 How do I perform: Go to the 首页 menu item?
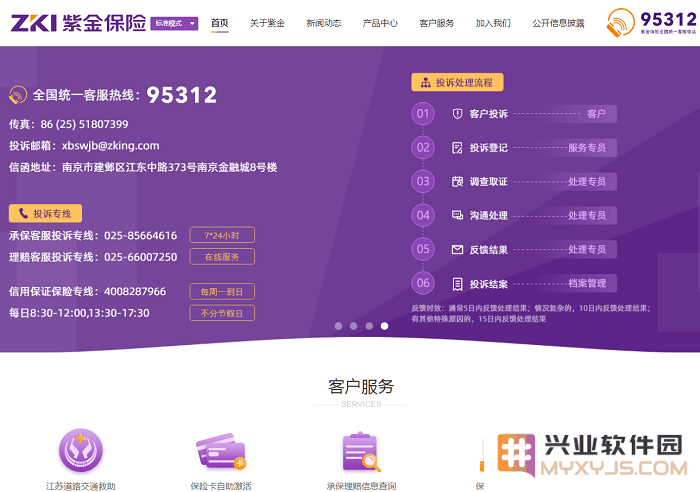pos(220,23)
